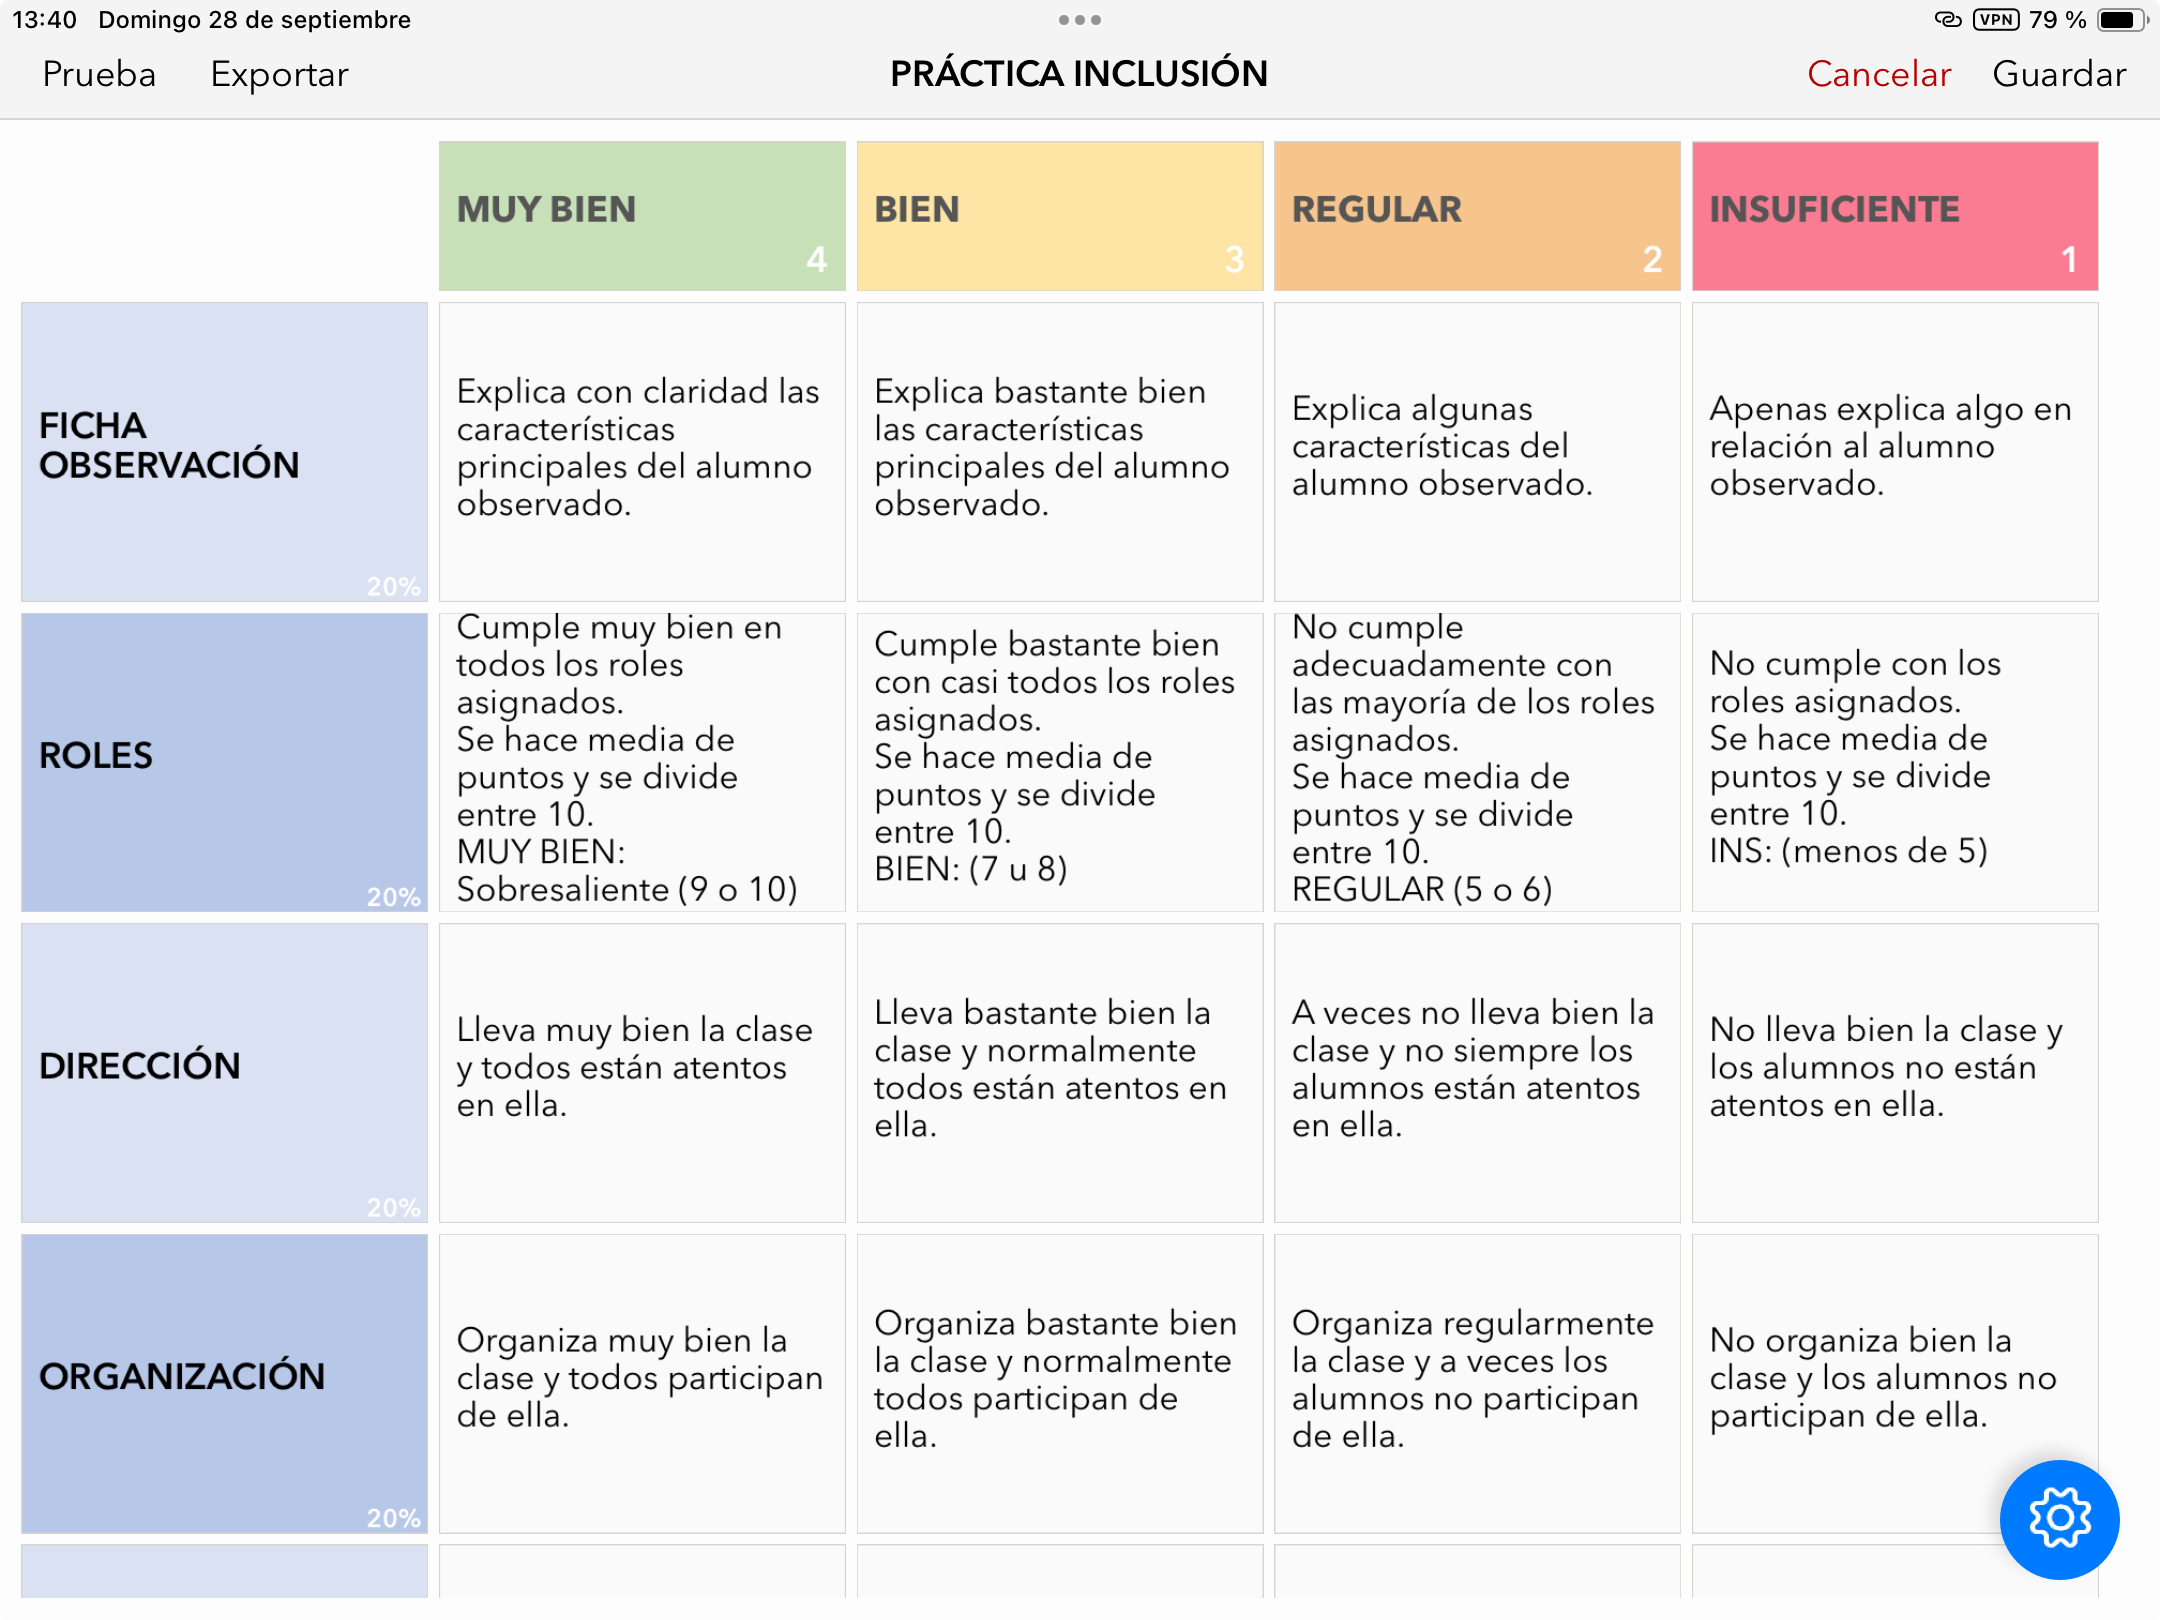Select the red INSUFICIENTE column header

[x=1895, y=216]
